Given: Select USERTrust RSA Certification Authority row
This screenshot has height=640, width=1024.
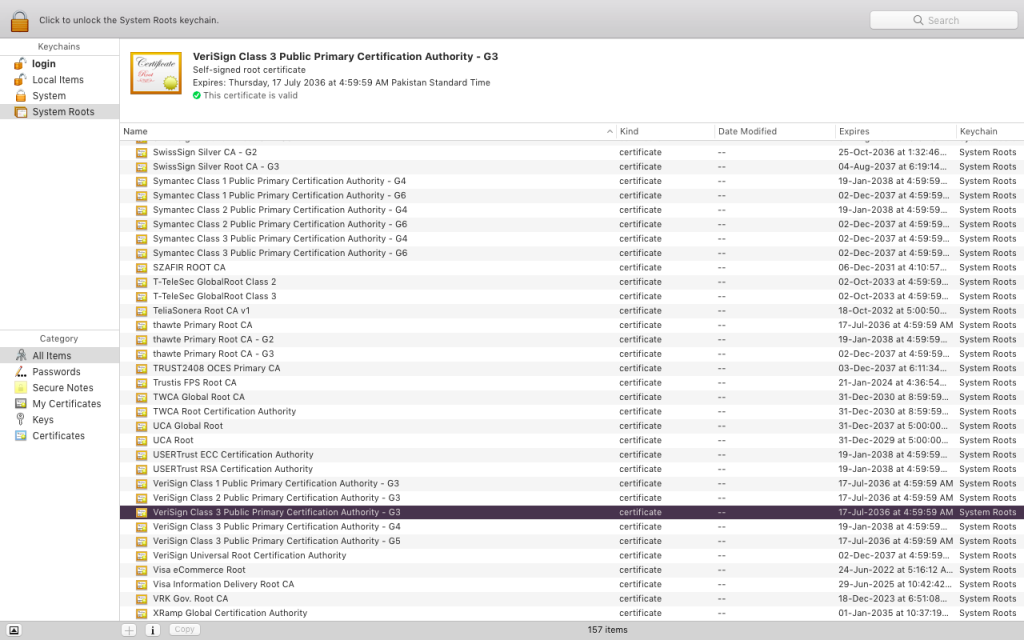Looking at the screenshot, I should click(572, 469).
